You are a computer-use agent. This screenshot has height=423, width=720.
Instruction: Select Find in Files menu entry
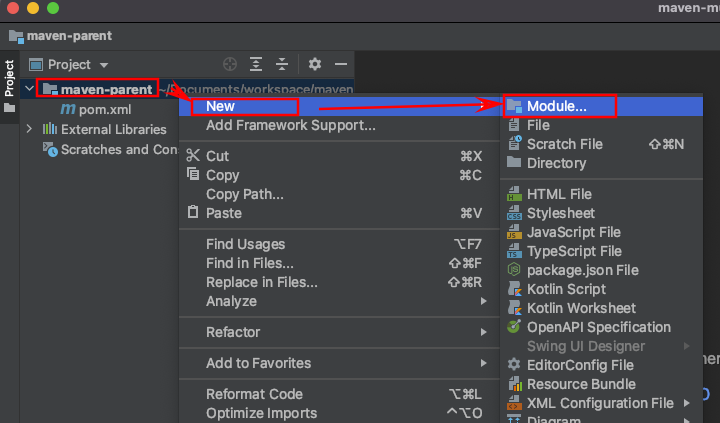339,263
